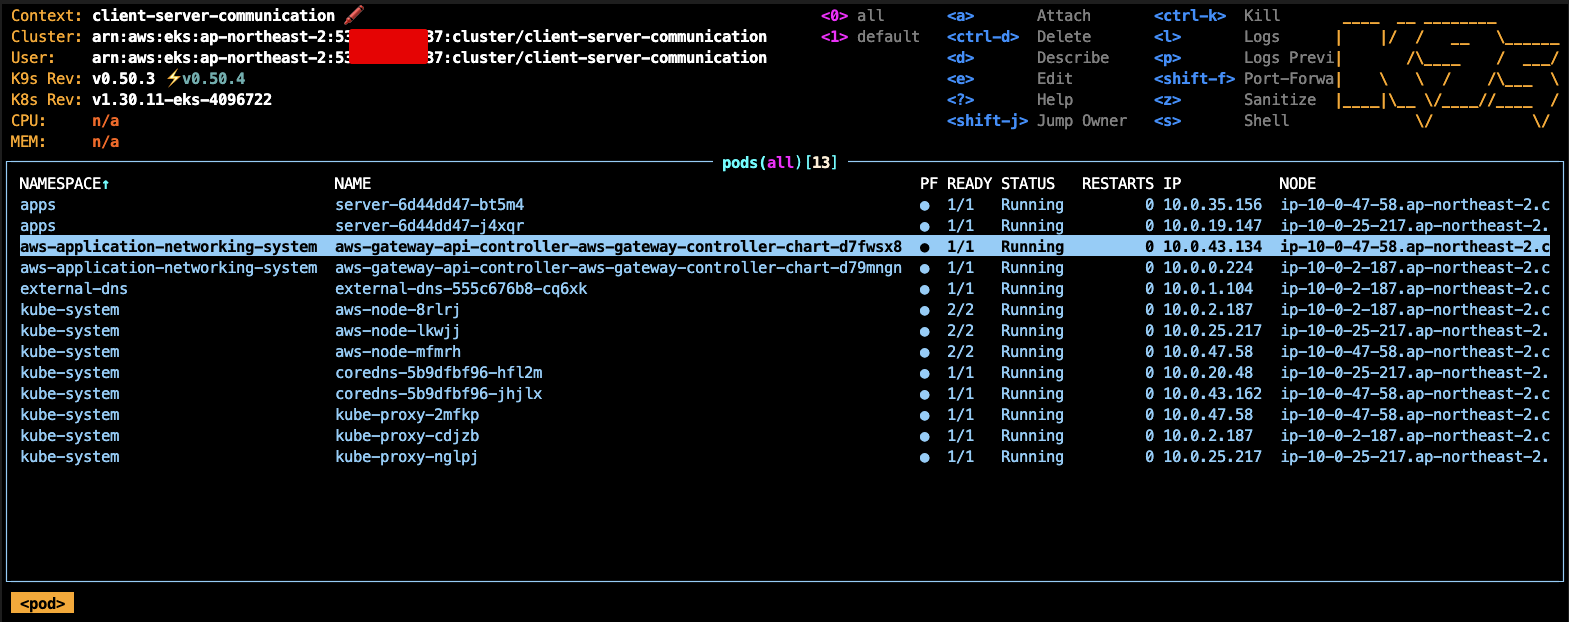Select pod aws-node-mfmrh
The width and height of the screenshot is (1569, 622).
click(398, 352)
